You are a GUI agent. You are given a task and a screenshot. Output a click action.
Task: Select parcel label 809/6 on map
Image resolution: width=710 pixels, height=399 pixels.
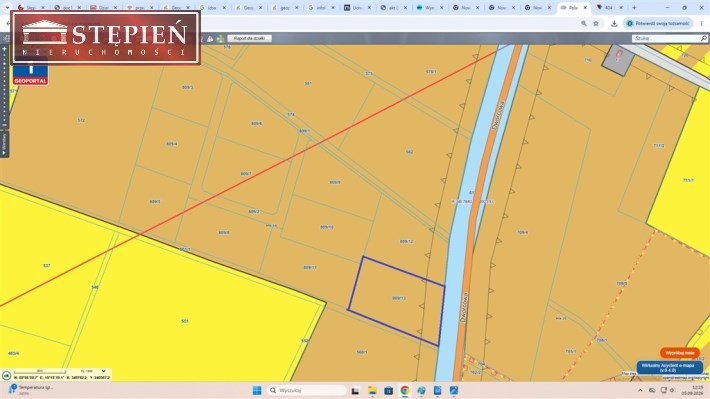(x=256, y=123)
